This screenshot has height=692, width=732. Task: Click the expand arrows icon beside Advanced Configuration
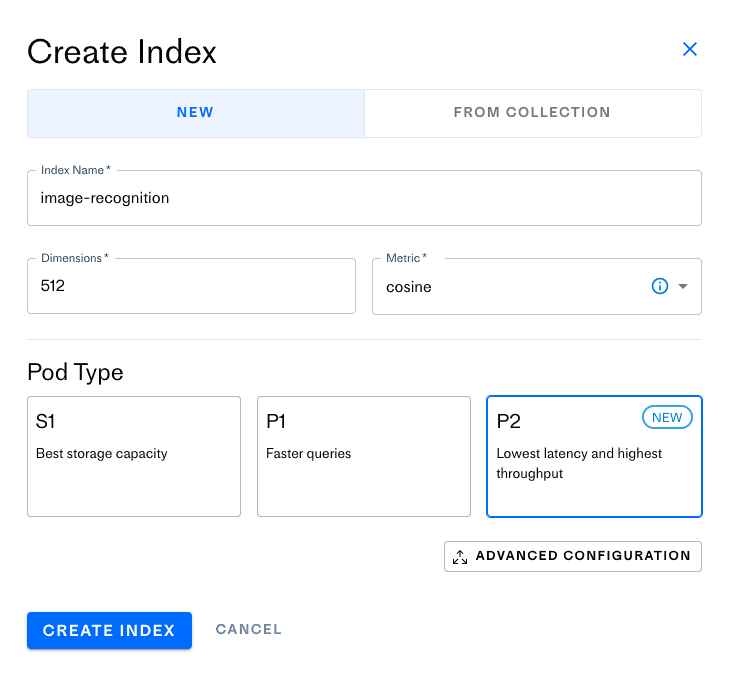[x=460, y=557]
